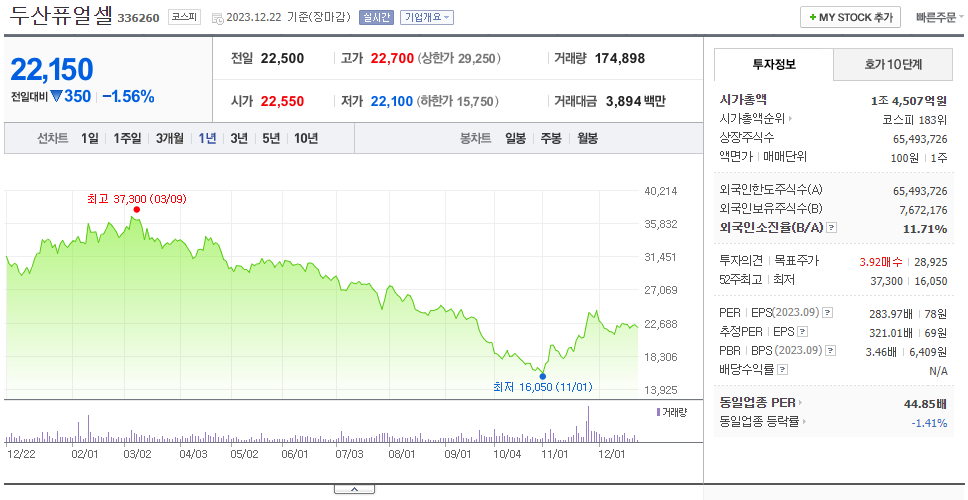Click the 두산퓨얼셀 stock name
968x500 pixels.
[62, 15]
